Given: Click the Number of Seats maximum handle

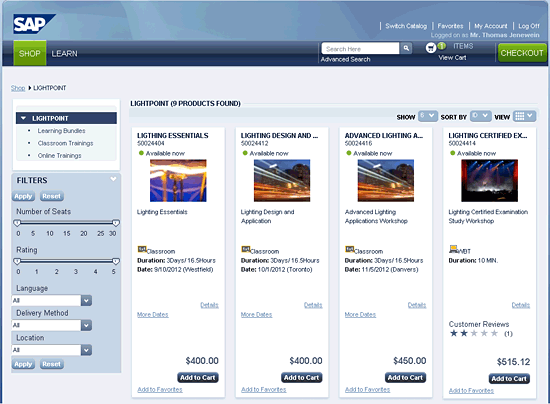Looking at the screenshot, I should coord(116,223).
